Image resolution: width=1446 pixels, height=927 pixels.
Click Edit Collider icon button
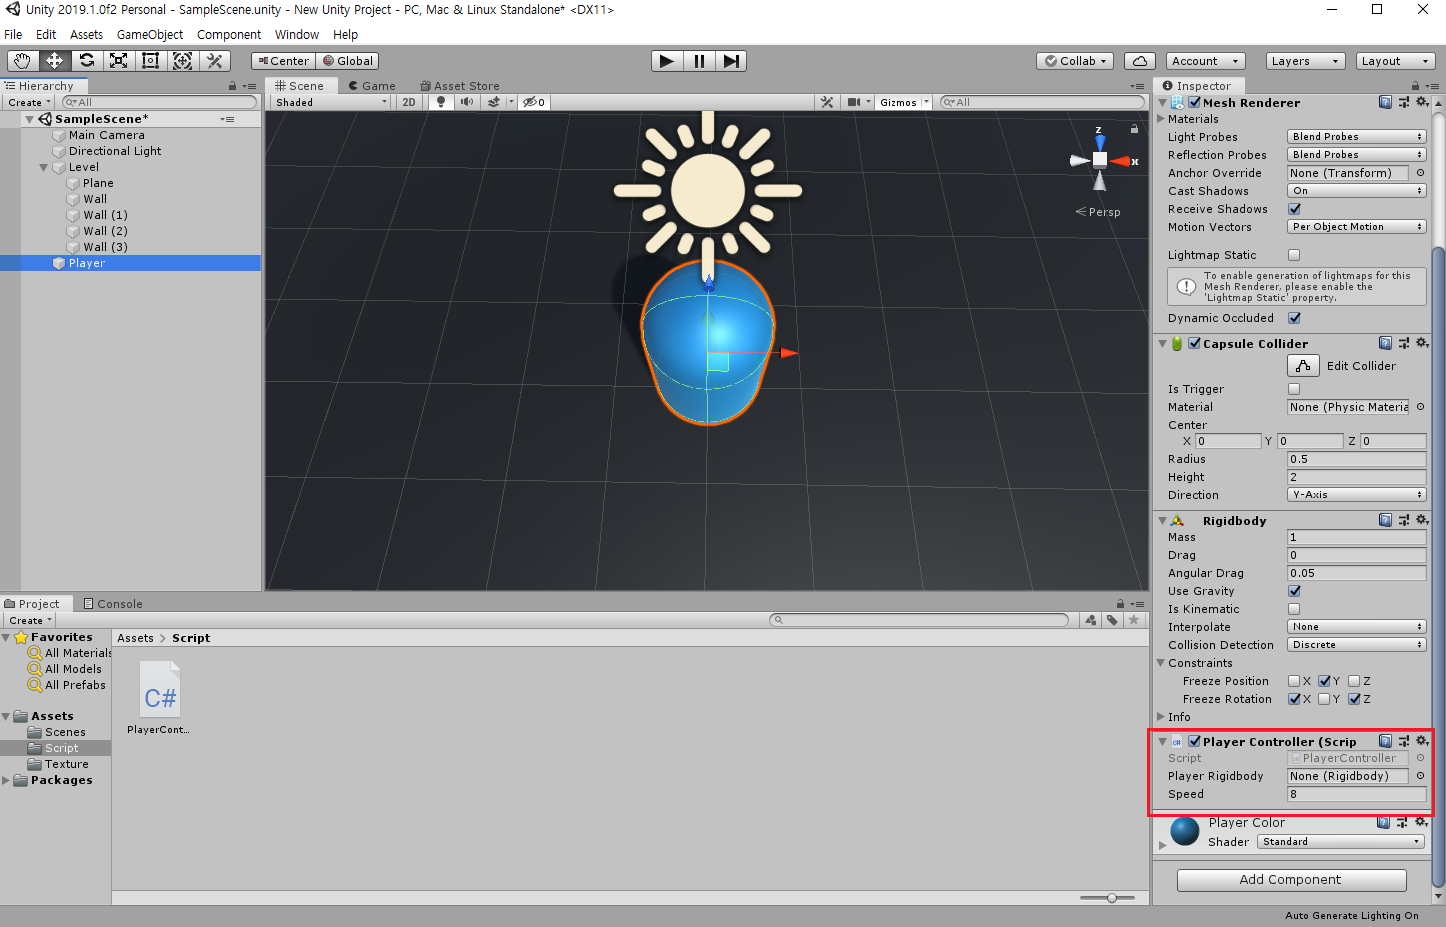(x=1303, y=366)
